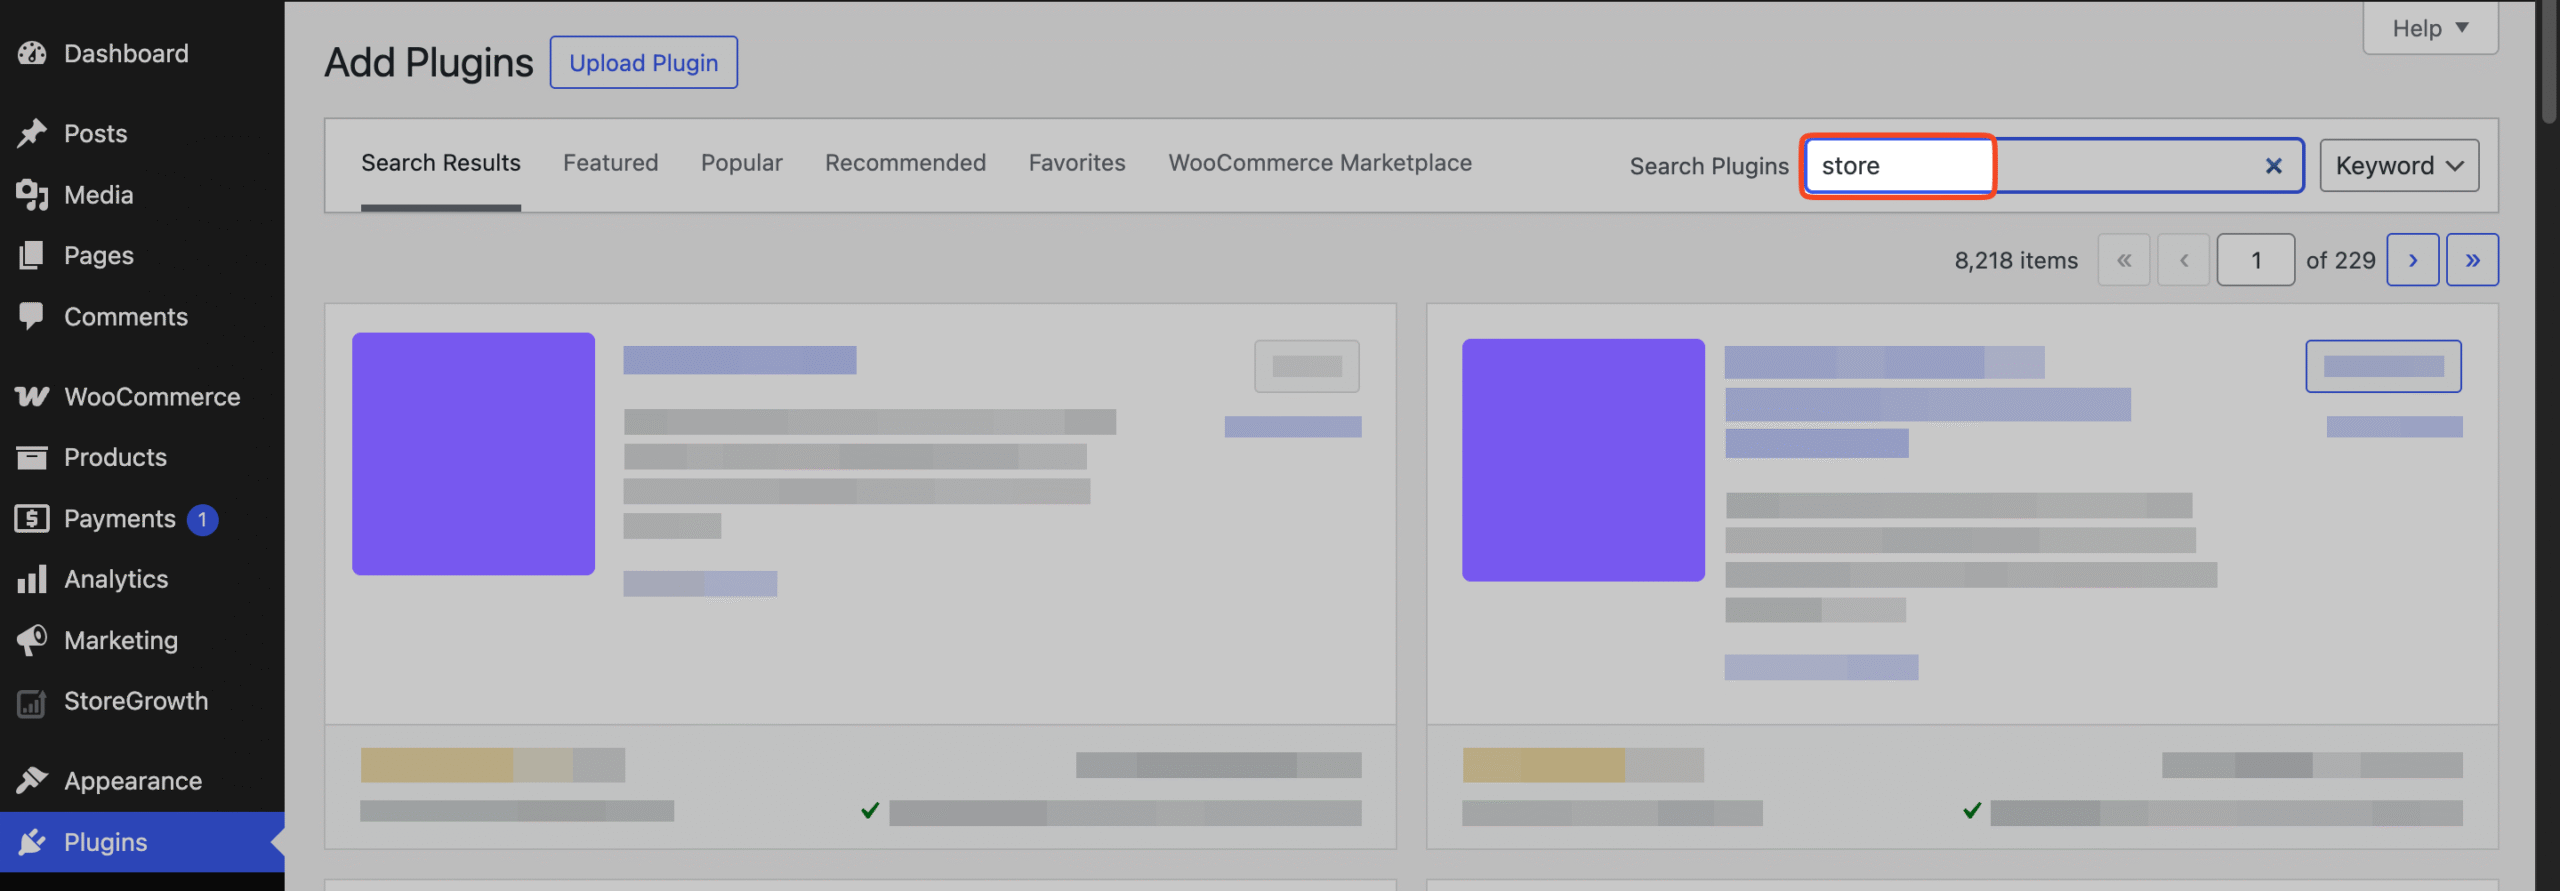The width and height of the screenshot is (2560, 891).
Task: Click the Comments speech bubble icon
Action: click(32, 316)
